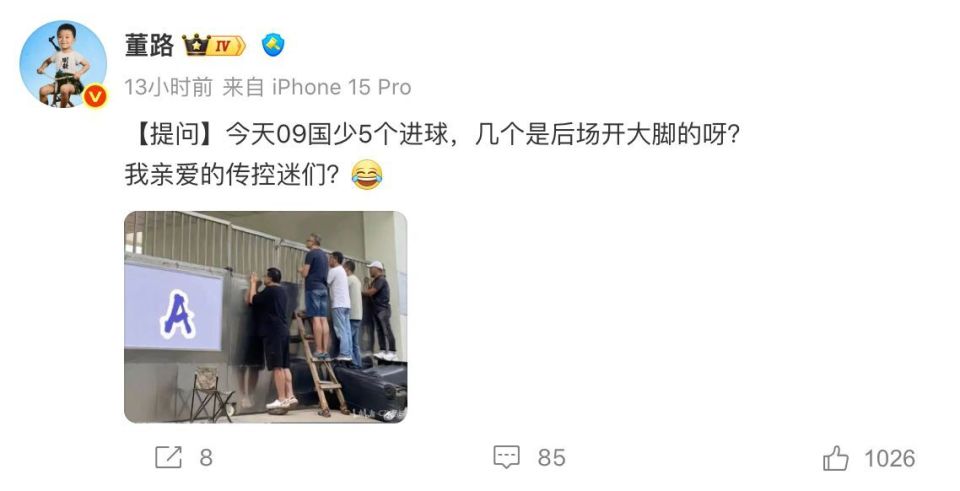Like the post with thumbs-up icon
Viewport: 960px width, 491px height.
836,457
